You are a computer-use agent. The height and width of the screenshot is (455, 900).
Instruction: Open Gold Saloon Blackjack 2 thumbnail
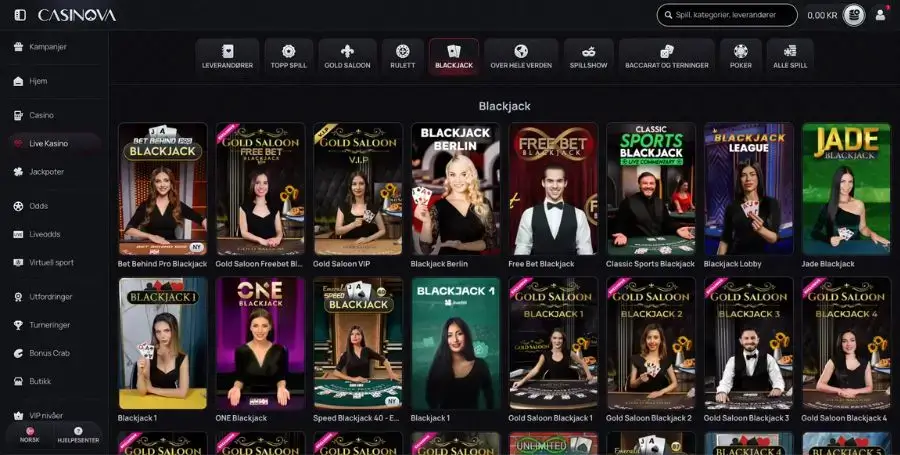[x=651, y=343]
